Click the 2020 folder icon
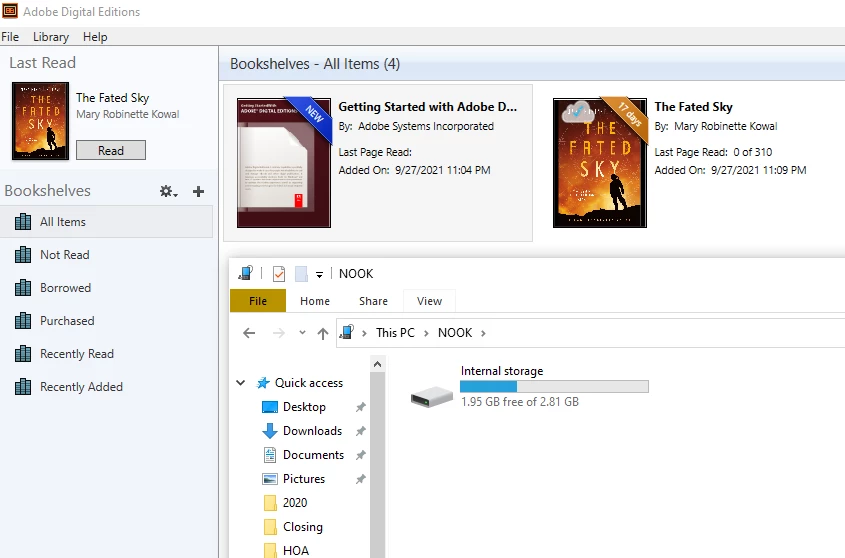Viewport: 845px width, 558px height. [x=270, y=503]
